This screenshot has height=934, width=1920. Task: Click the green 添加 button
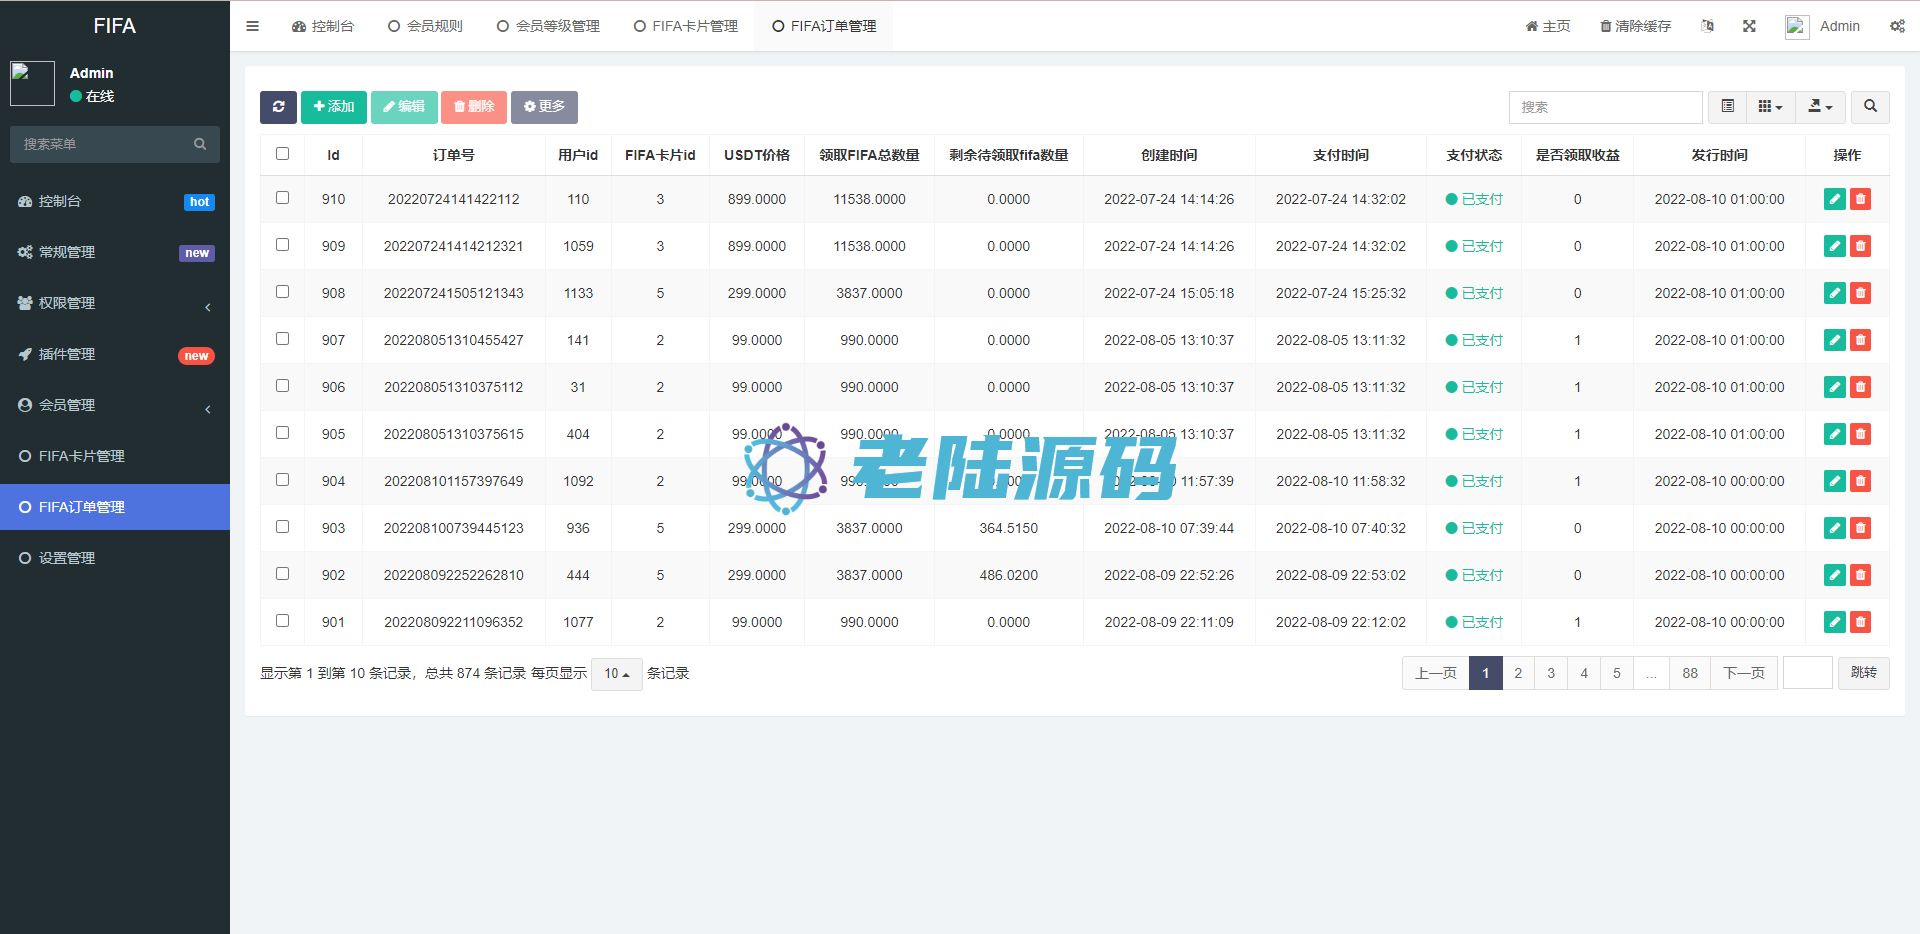click(333, 107)
